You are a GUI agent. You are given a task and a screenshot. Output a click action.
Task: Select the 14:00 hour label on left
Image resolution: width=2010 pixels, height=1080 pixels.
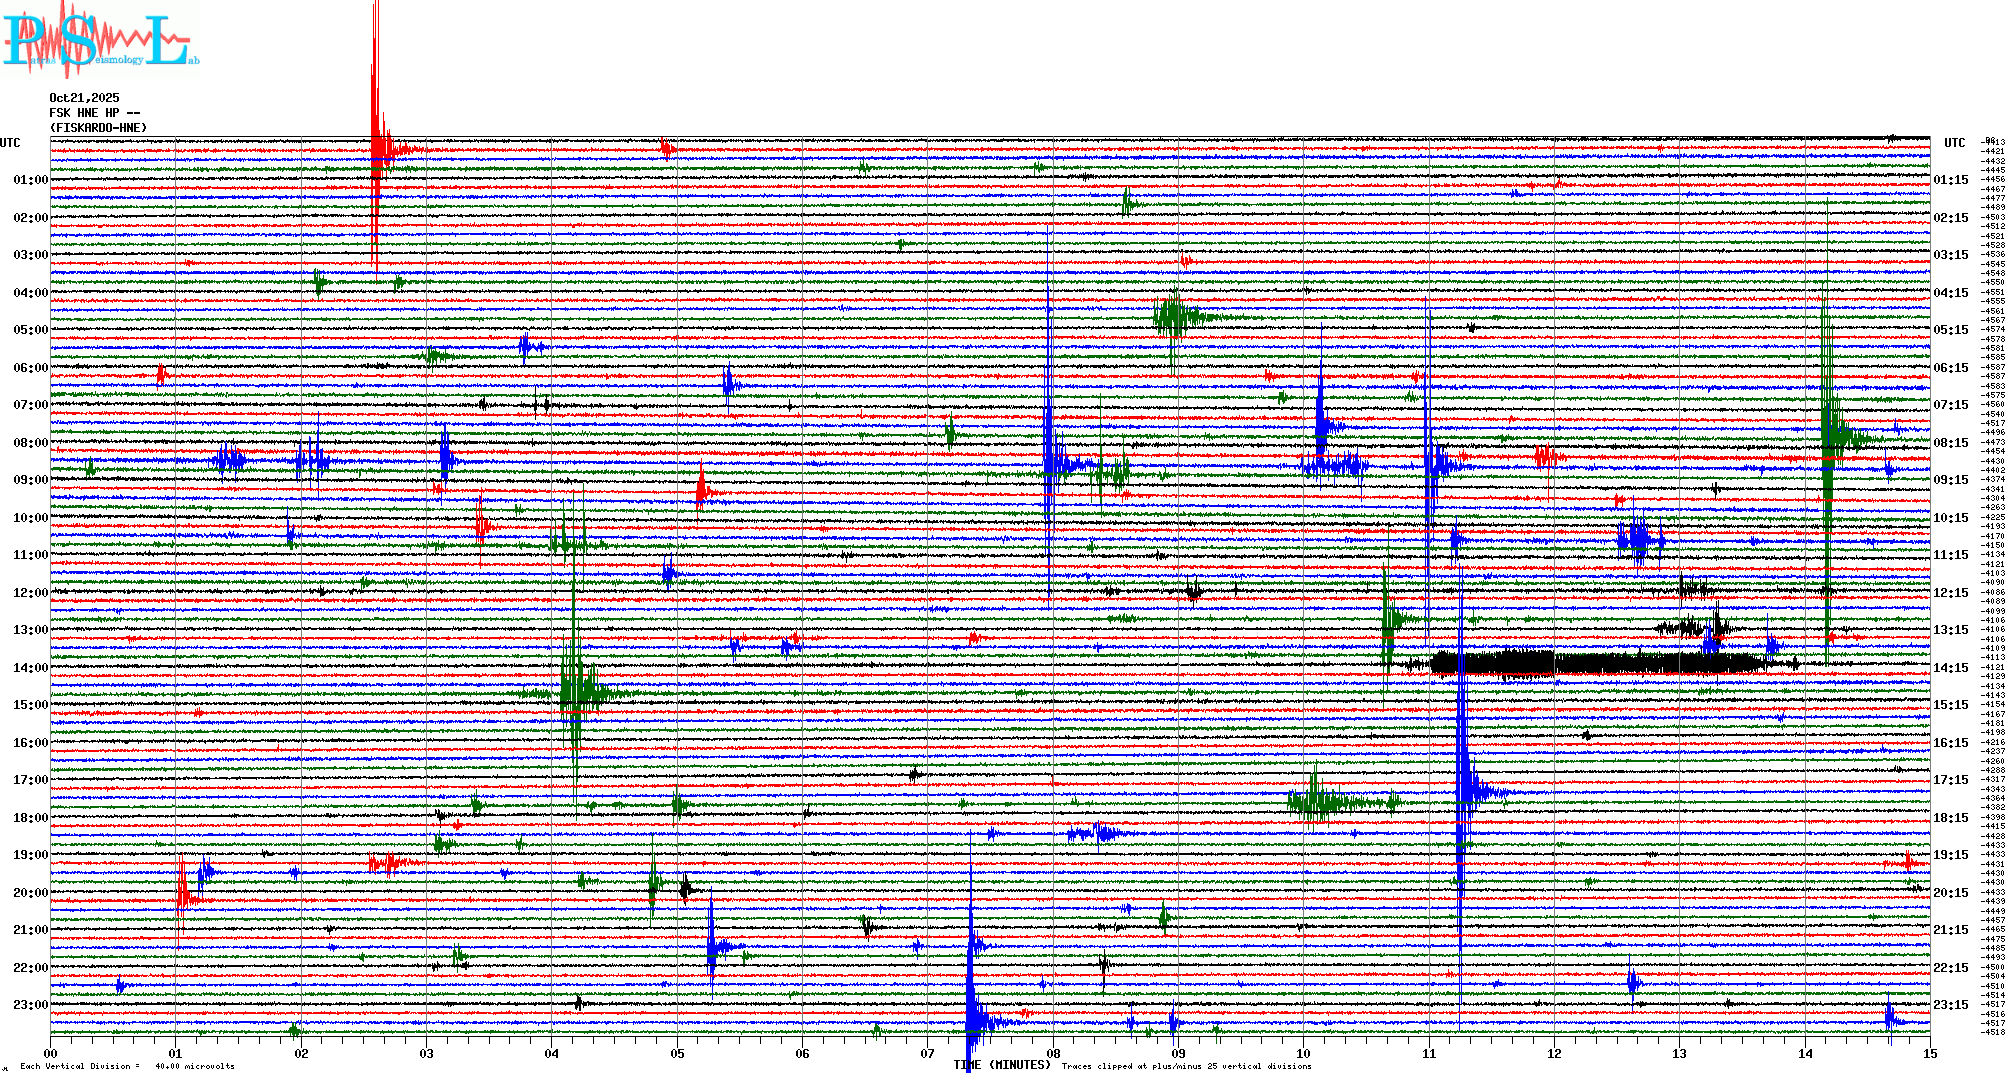pos(30,668)
